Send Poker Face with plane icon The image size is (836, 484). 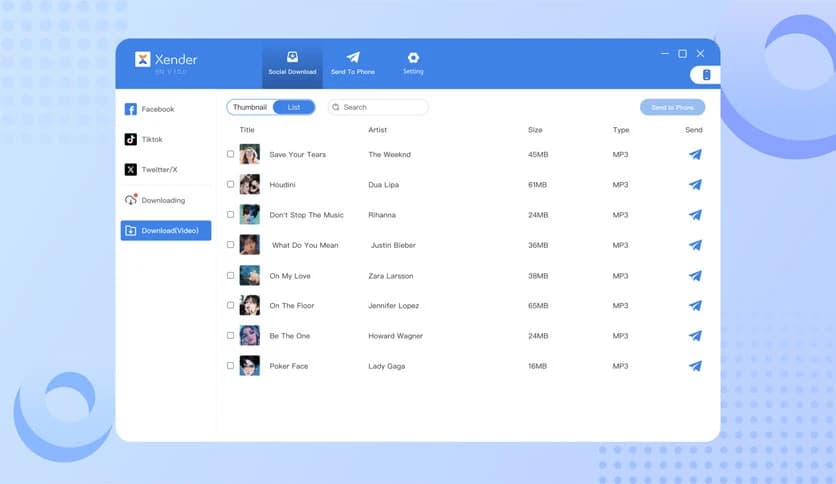pos(695,366)
